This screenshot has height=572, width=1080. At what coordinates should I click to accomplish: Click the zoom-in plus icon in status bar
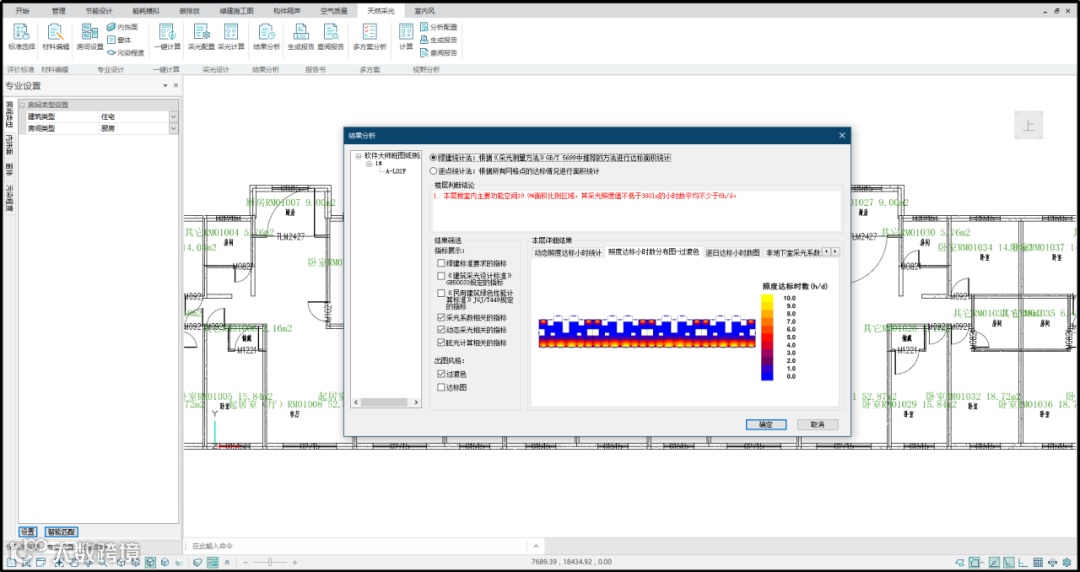tap(295, 562)
